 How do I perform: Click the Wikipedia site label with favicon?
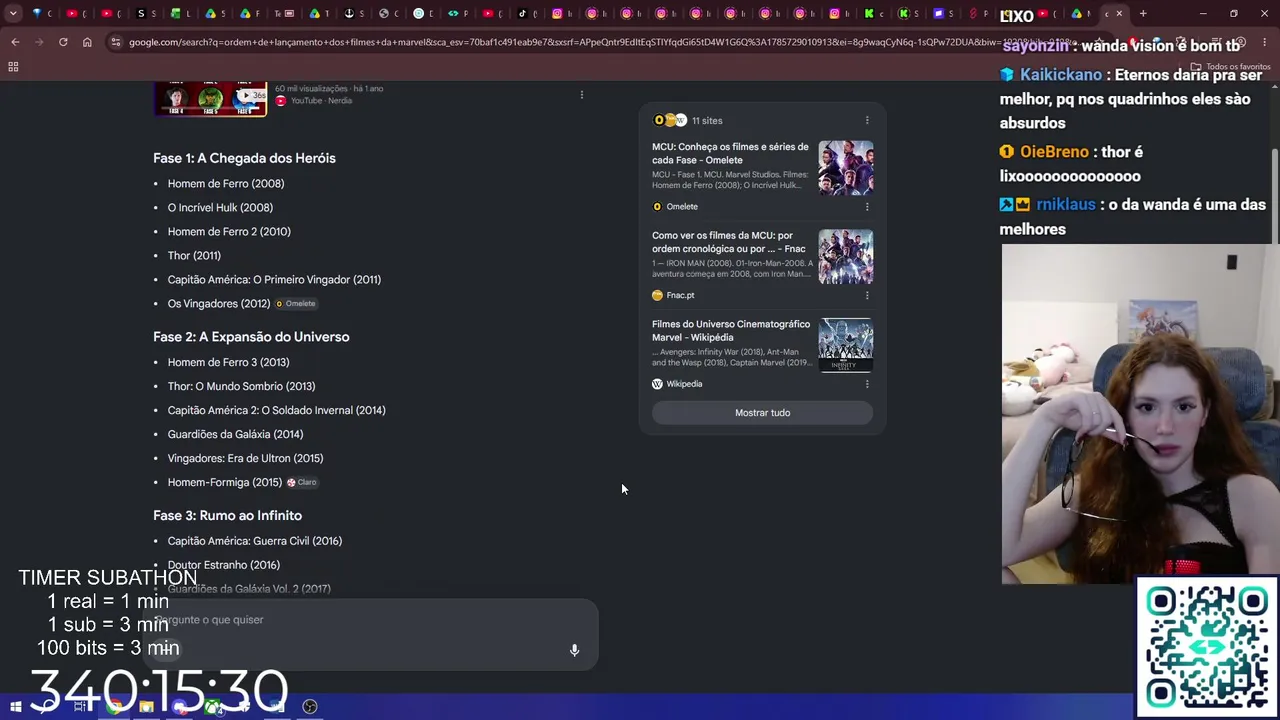(x=677, y=384)
